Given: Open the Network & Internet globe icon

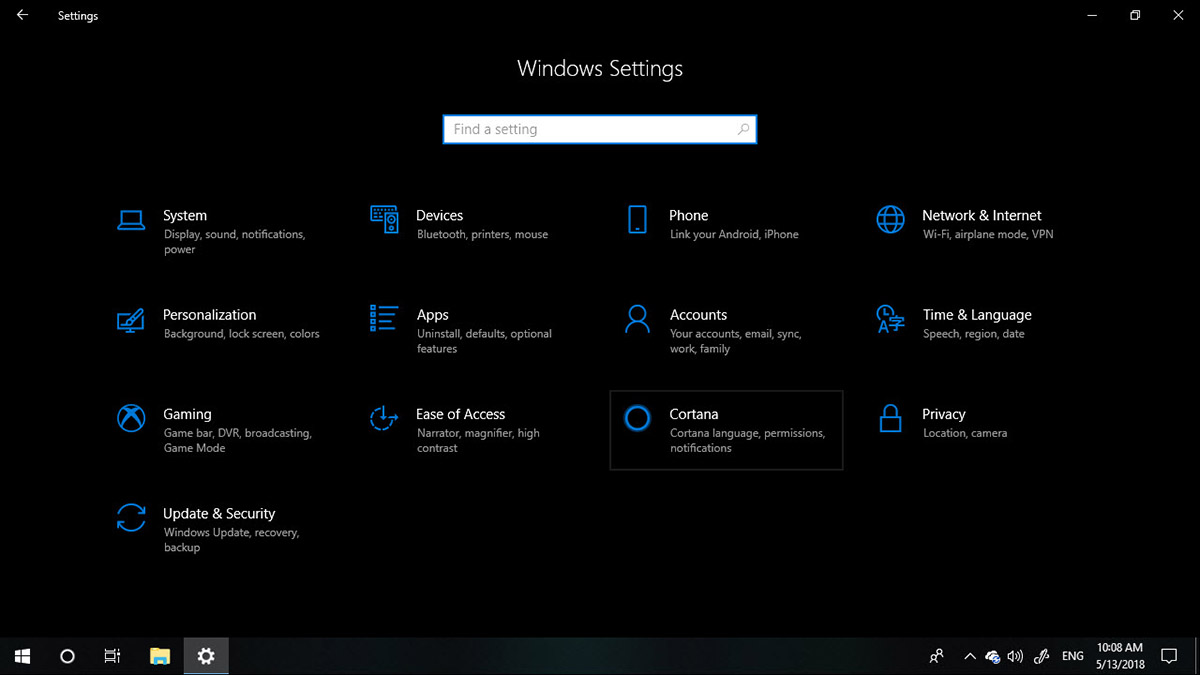Looking at the screenshot, I should pyautogui.click(x=890, y=220).
